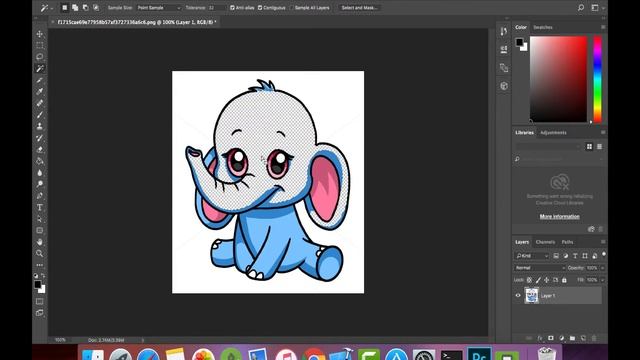Open the More information link
640x360 pixels.
pyautogui.click(x=560, y=217)
